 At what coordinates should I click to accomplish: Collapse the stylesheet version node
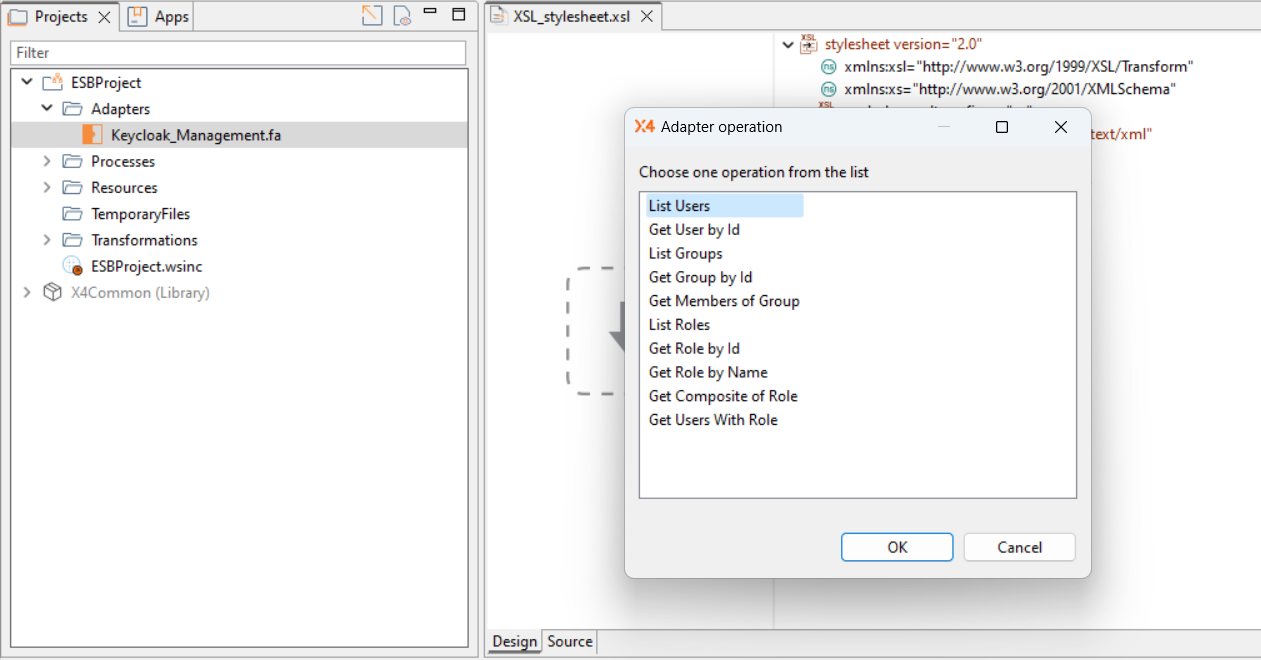(789, 44)
